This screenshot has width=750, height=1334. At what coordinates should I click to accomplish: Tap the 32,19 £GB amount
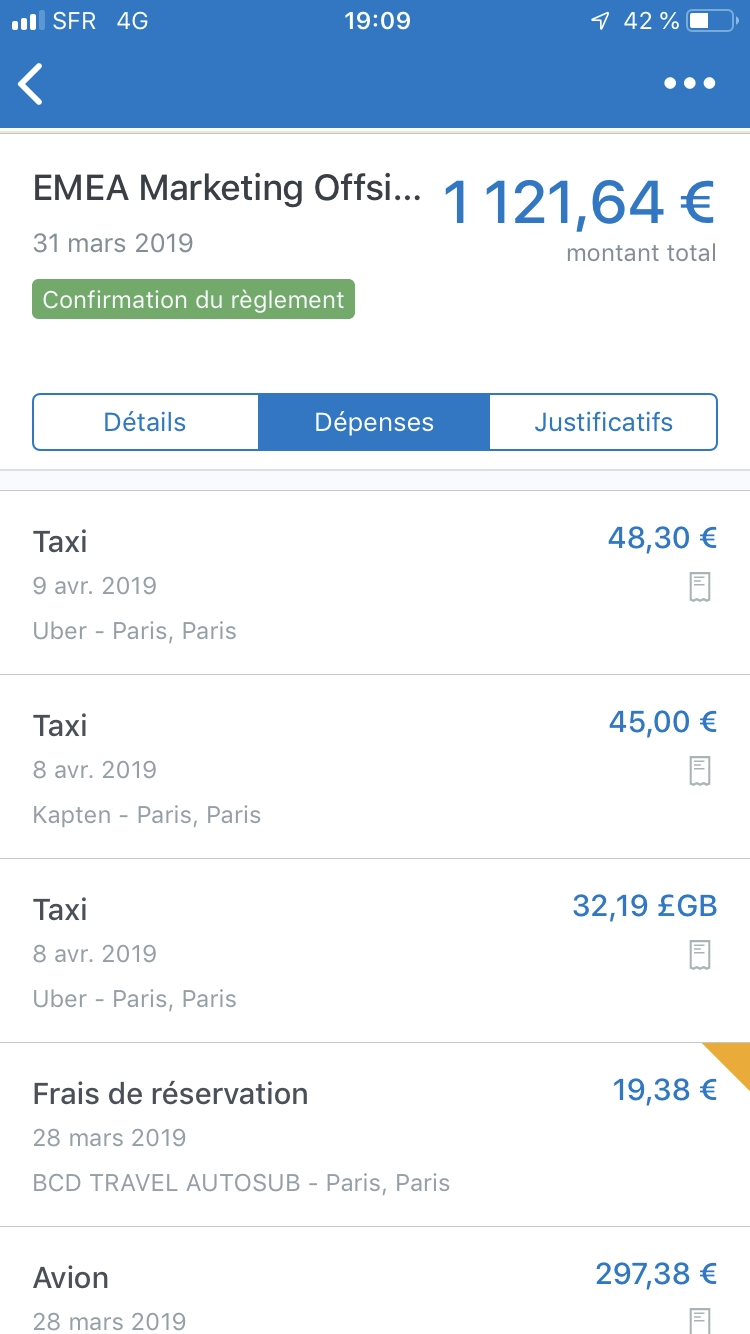[645, 906]
